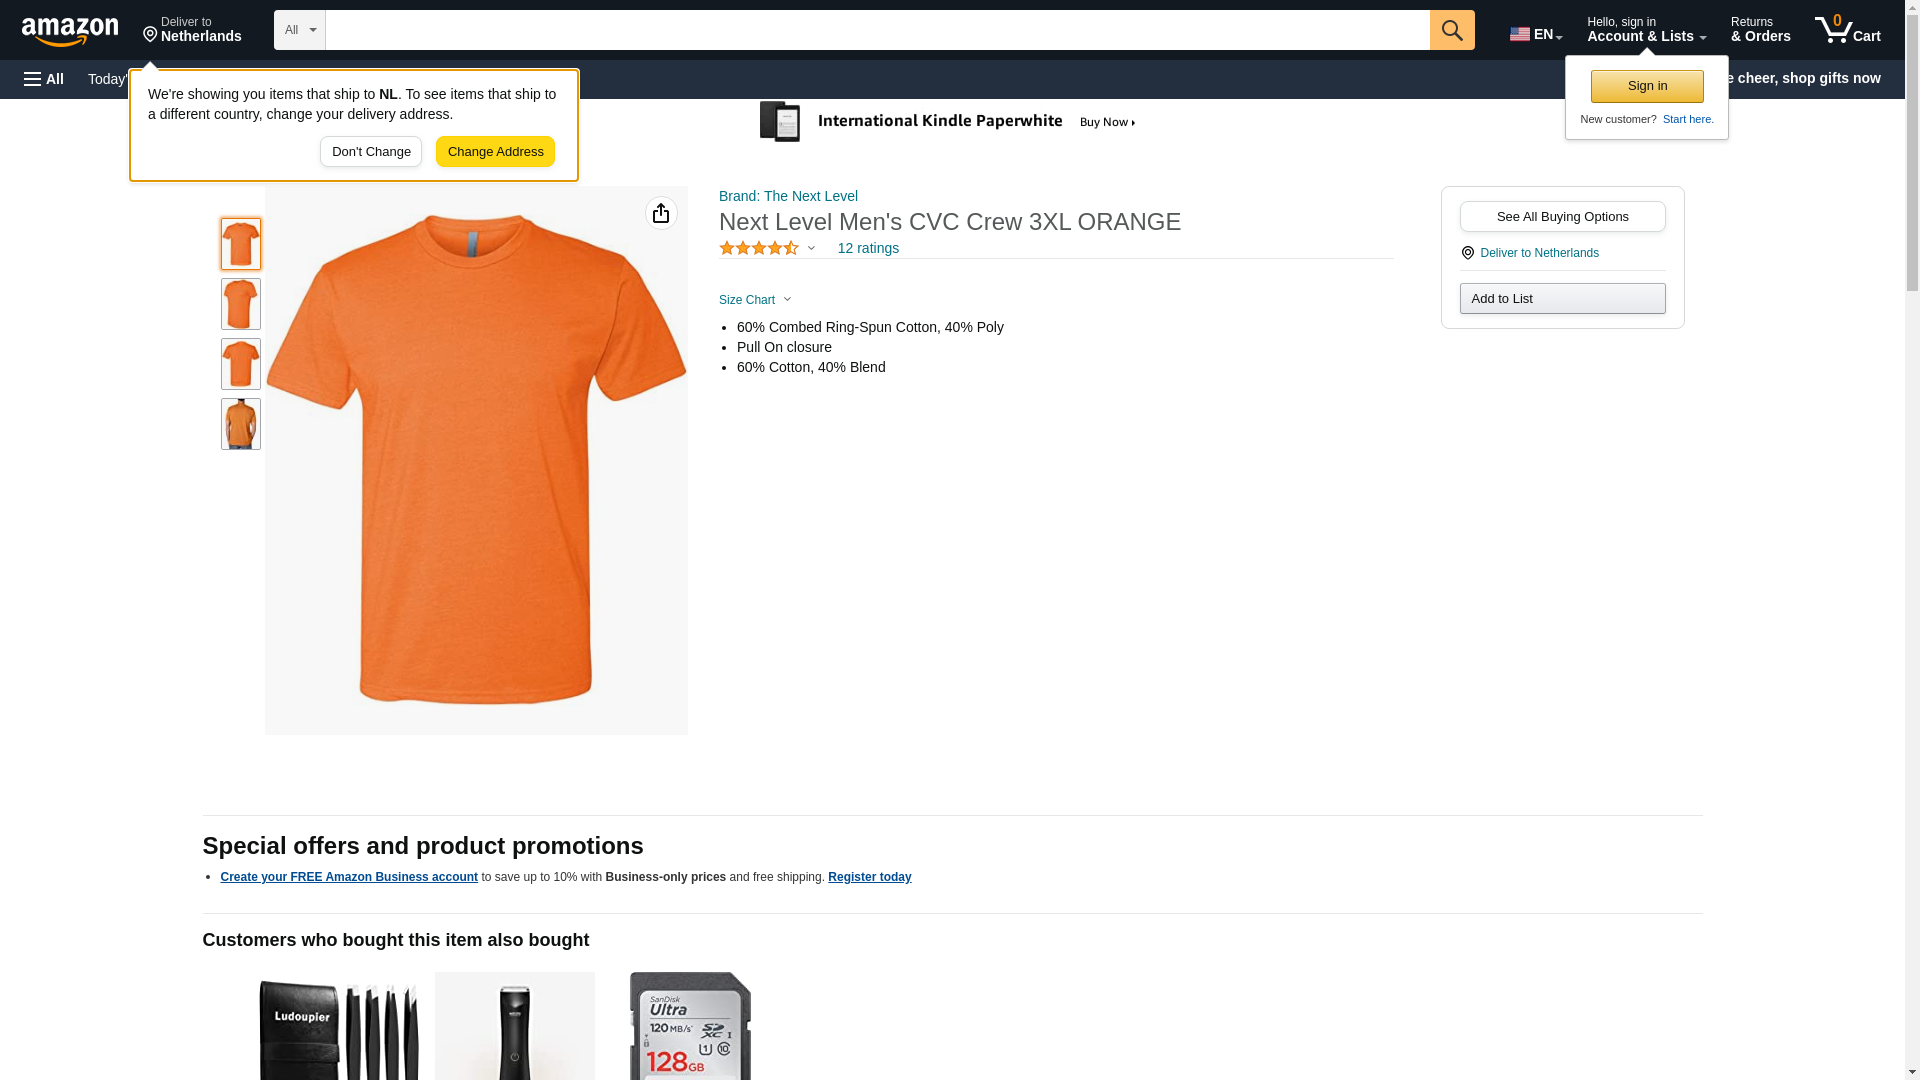Open the share icon on product image
Viewport: 1920px width, 1080px height.
tap(661, 213)
